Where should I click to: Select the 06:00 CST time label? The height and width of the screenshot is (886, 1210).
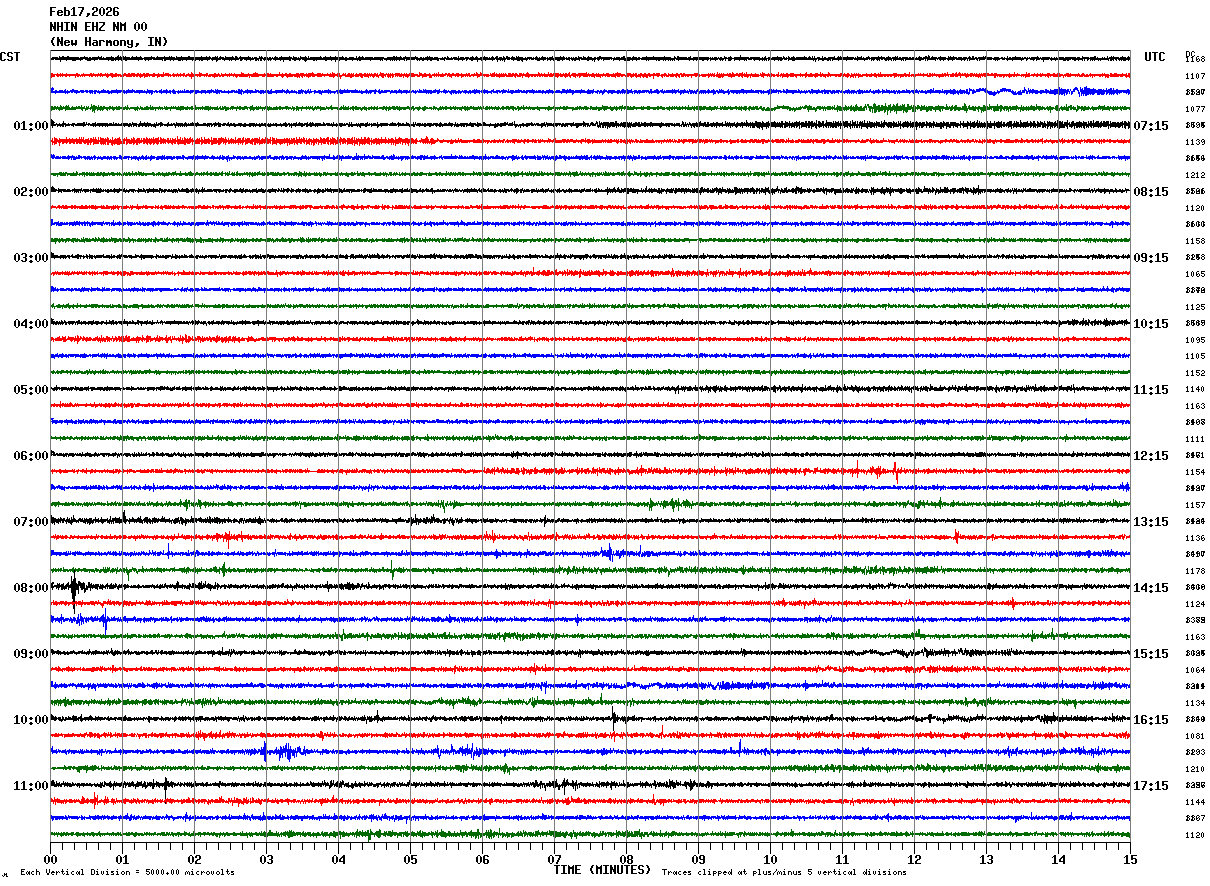(x=31, y=456)
